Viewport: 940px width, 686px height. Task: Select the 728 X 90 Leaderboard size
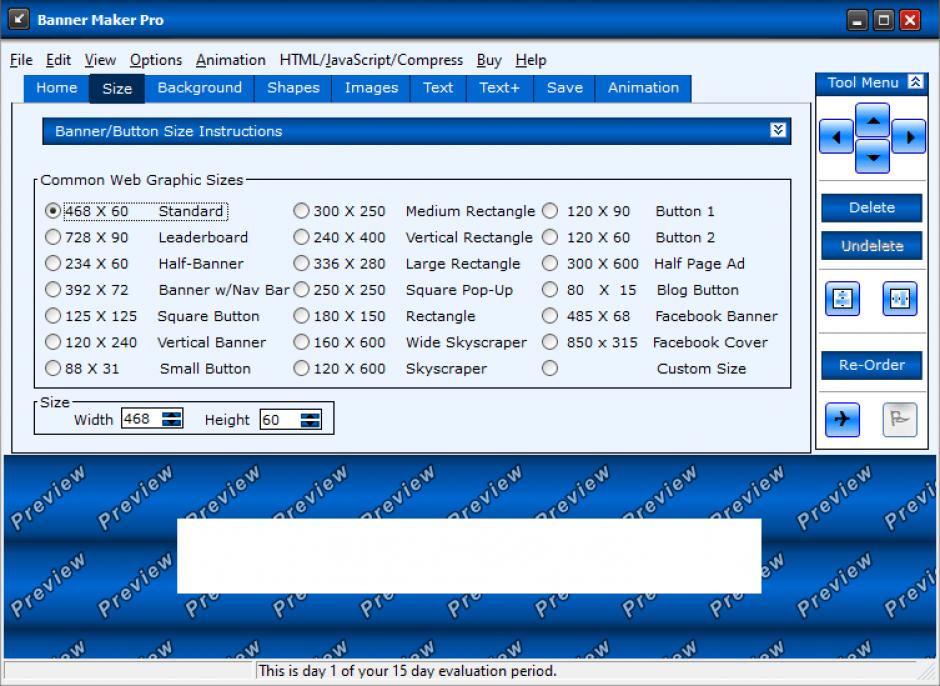pos(53,238)
